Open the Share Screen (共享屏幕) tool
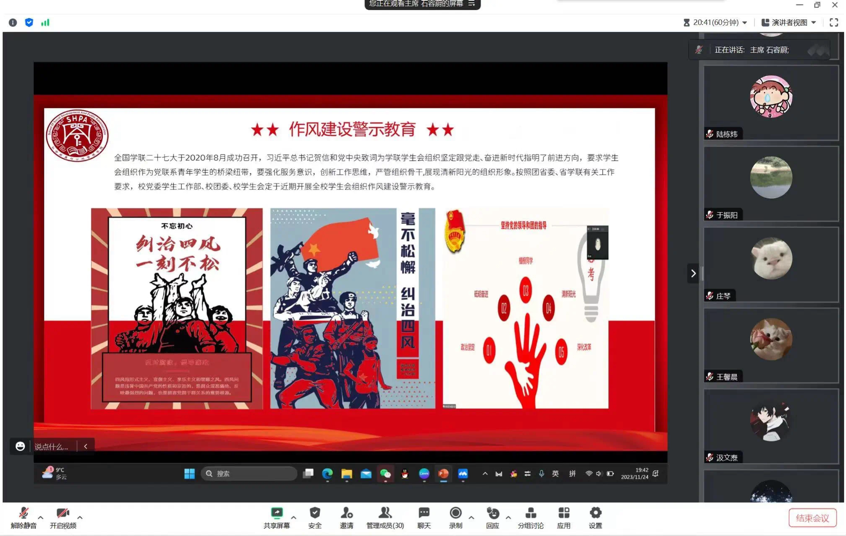 277,516
